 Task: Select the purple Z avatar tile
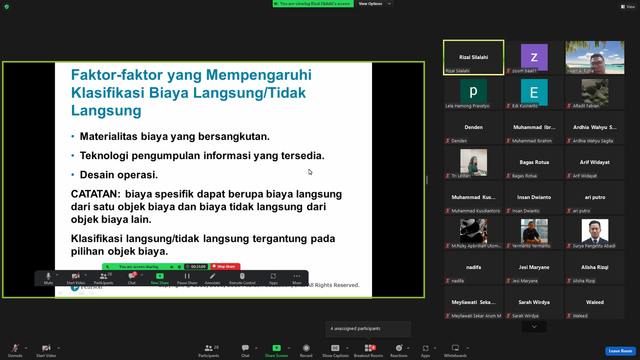click(x=534, y=57)
